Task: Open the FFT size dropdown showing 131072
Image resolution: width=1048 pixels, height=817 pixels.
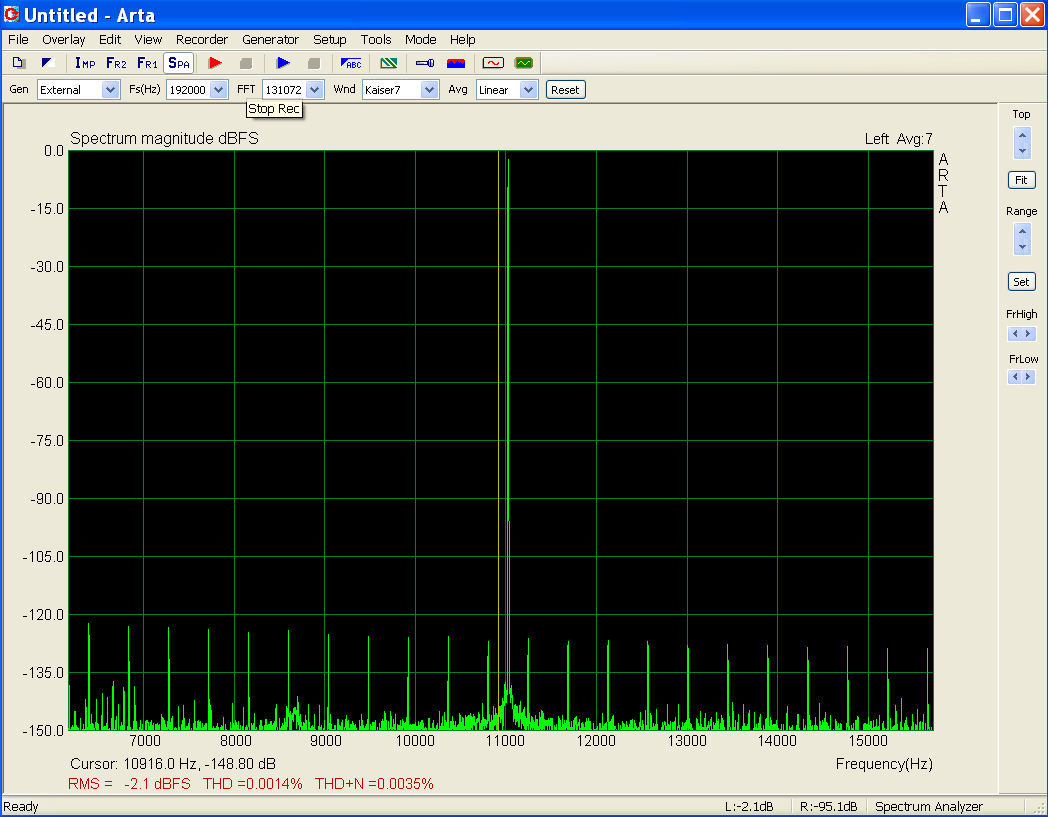Action: click(x=293, y=90)
